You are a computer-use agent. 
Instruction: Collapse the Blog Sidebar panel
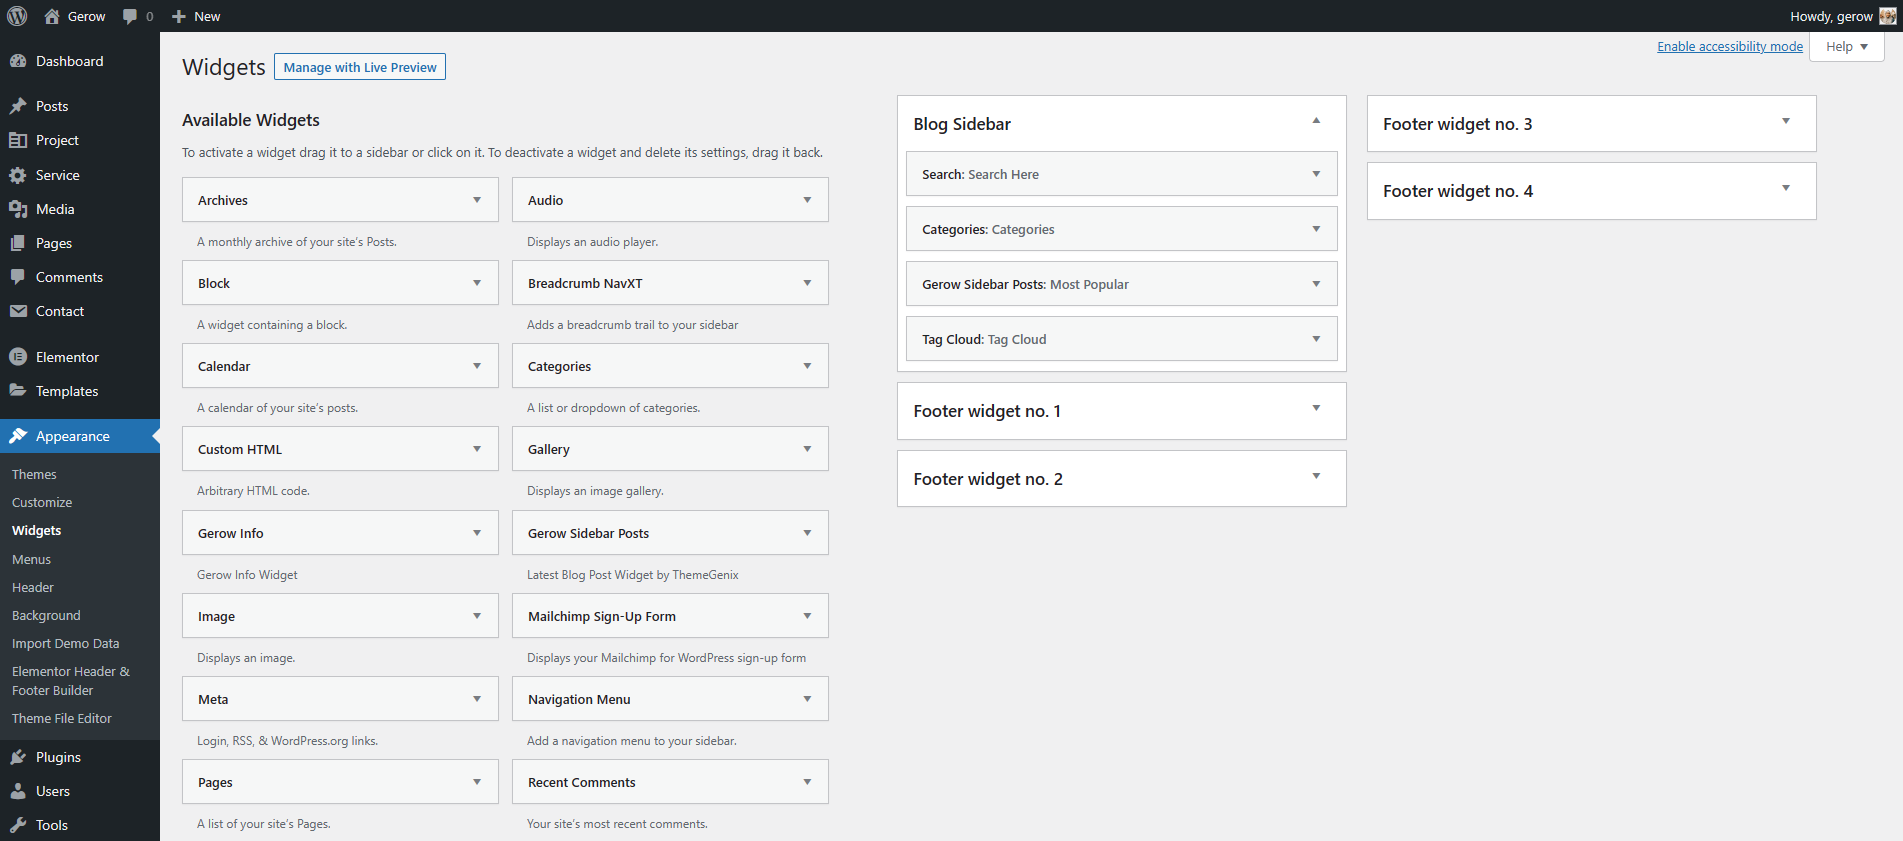coord(1316,121)
